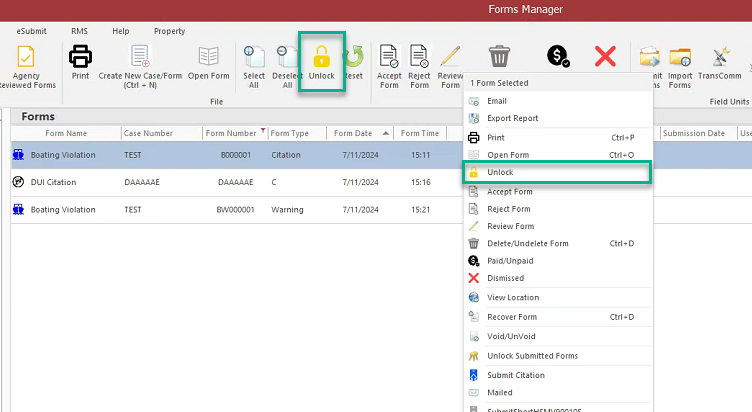Select Void/UnVoid context menu entry

click(x=511, y=336)
